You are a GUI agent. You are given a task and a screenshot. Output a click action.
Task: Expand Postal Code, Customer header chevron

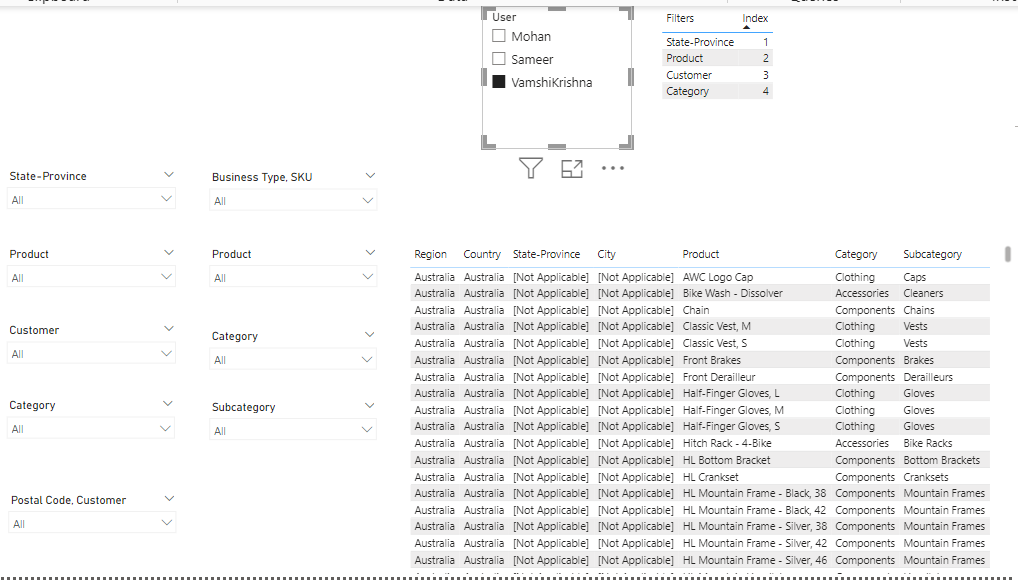[x=169, y=499]
